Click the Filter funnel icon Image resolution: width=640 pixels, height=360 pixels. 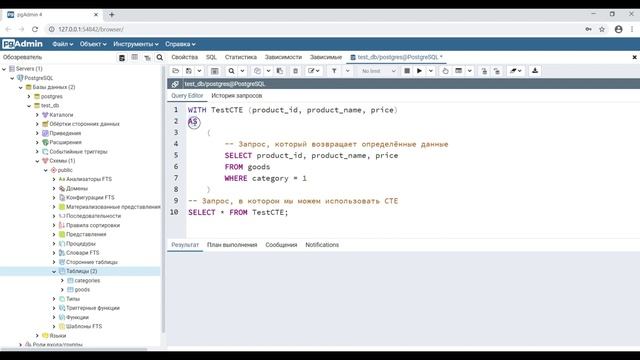point(334,71)
